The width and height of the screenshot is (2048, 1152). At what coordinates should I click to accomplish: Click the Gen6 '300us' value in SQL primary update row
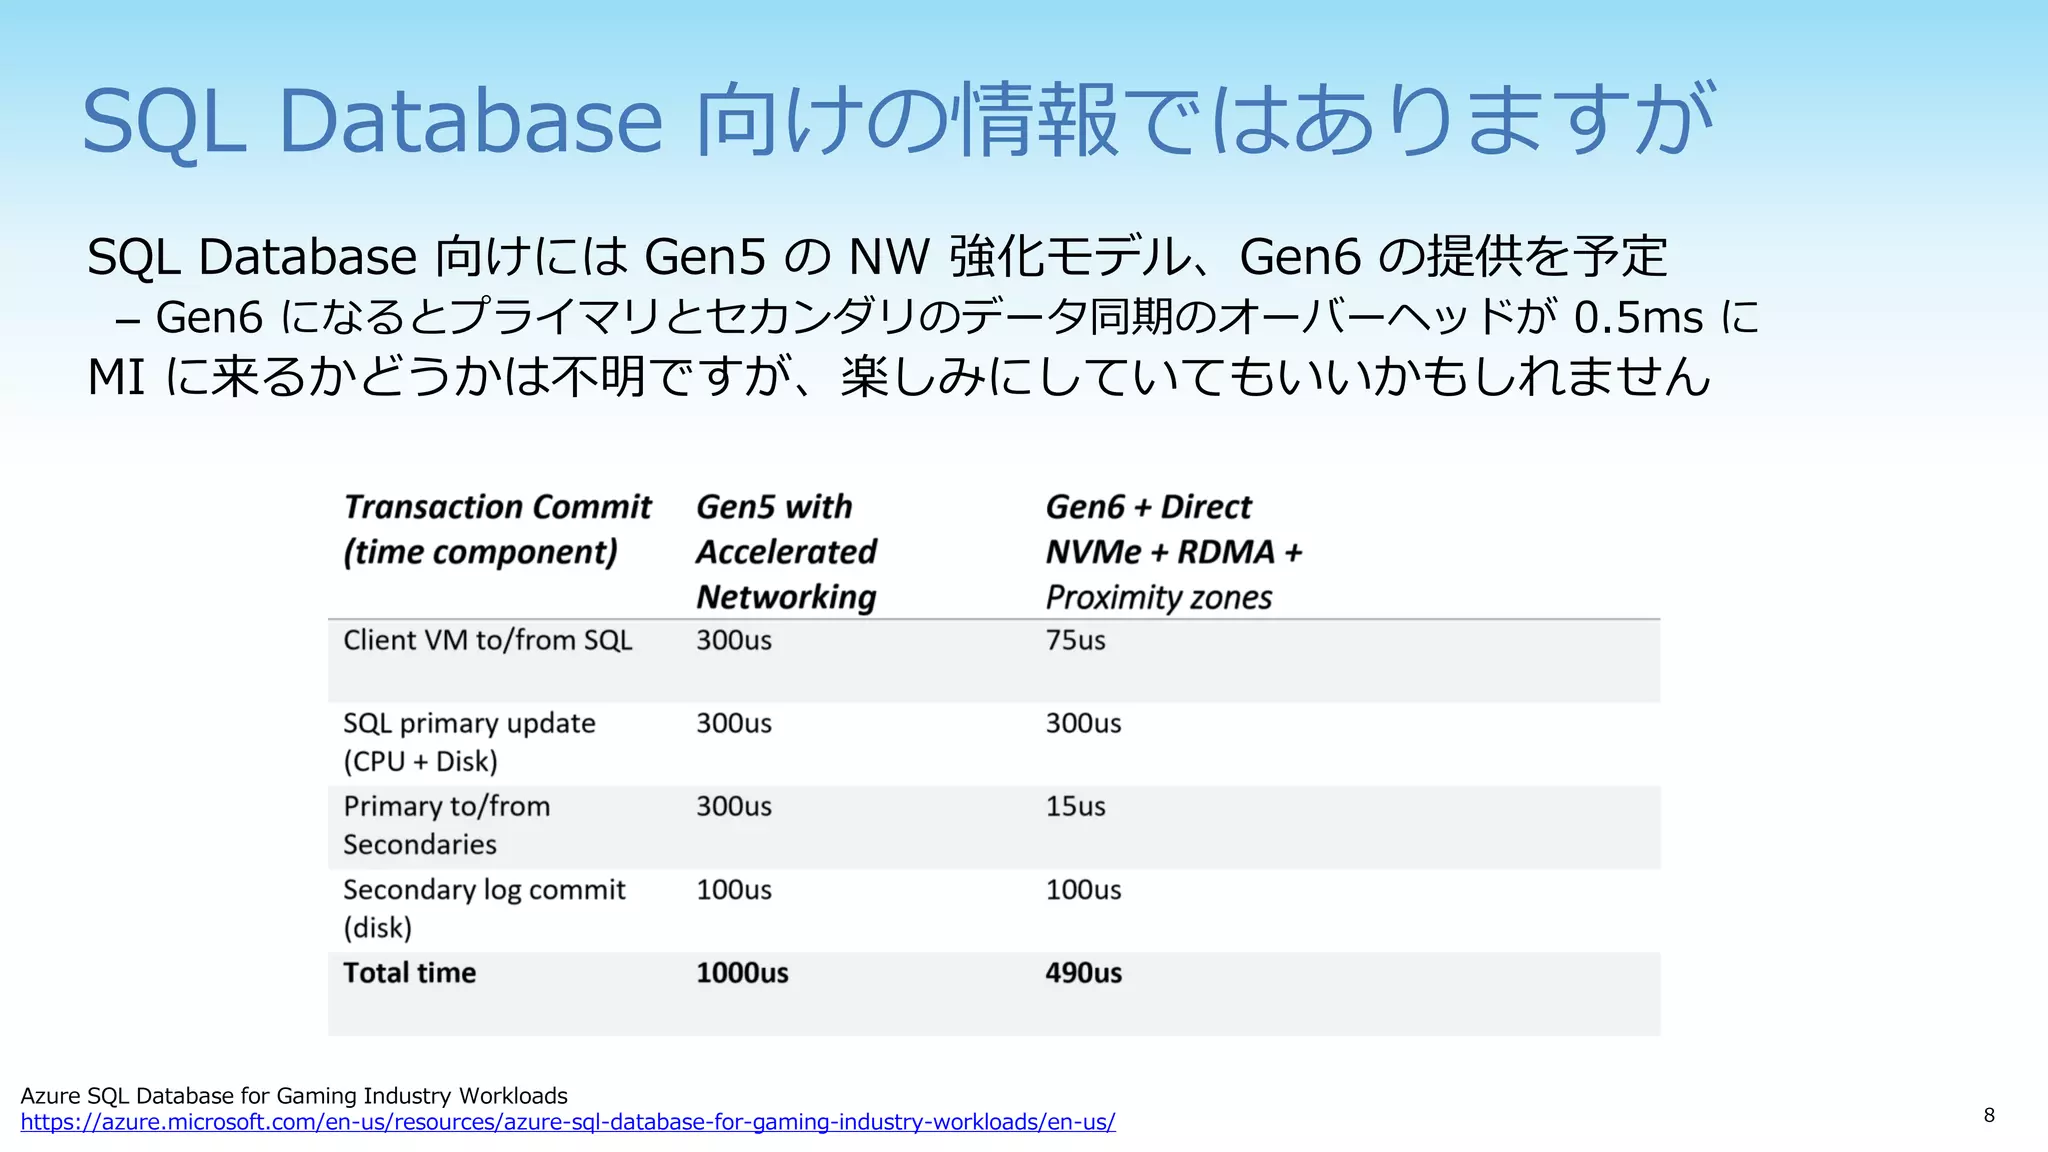(x=1083, y=723)
